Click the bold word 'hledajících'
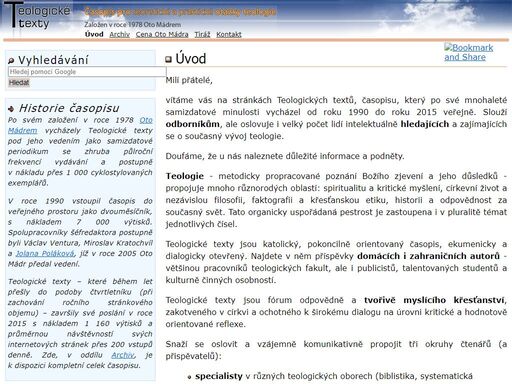Viewport: 512px width, 384px height. [x=425, y=124]
